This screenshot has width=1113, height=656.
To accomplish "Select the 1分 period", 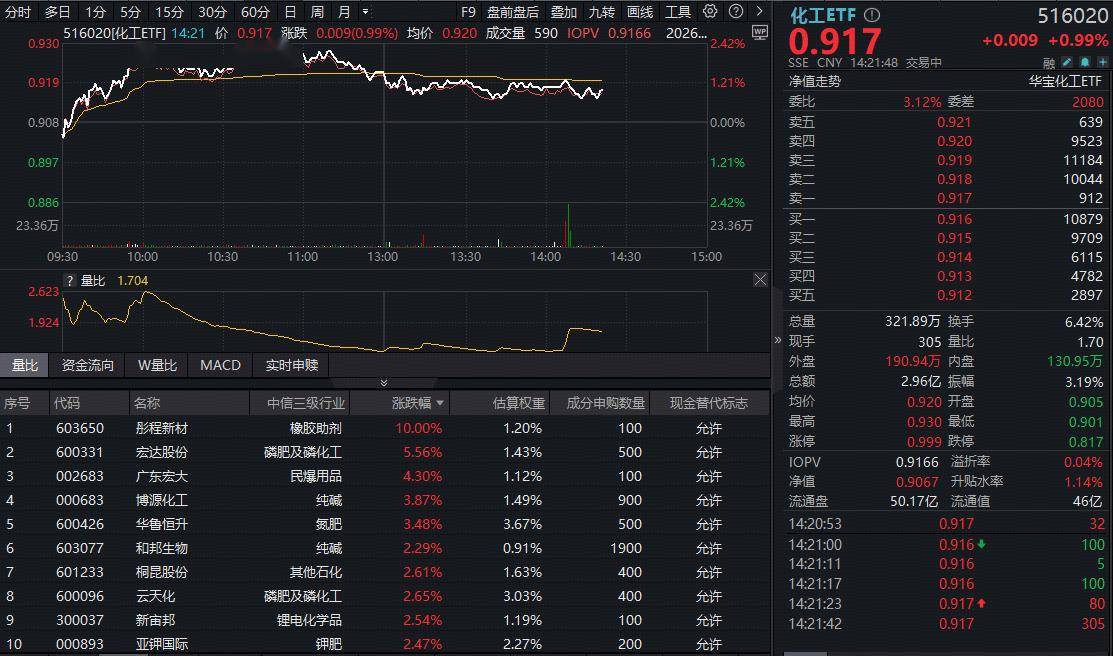I will pyautogui.click(x=96, y=12).
